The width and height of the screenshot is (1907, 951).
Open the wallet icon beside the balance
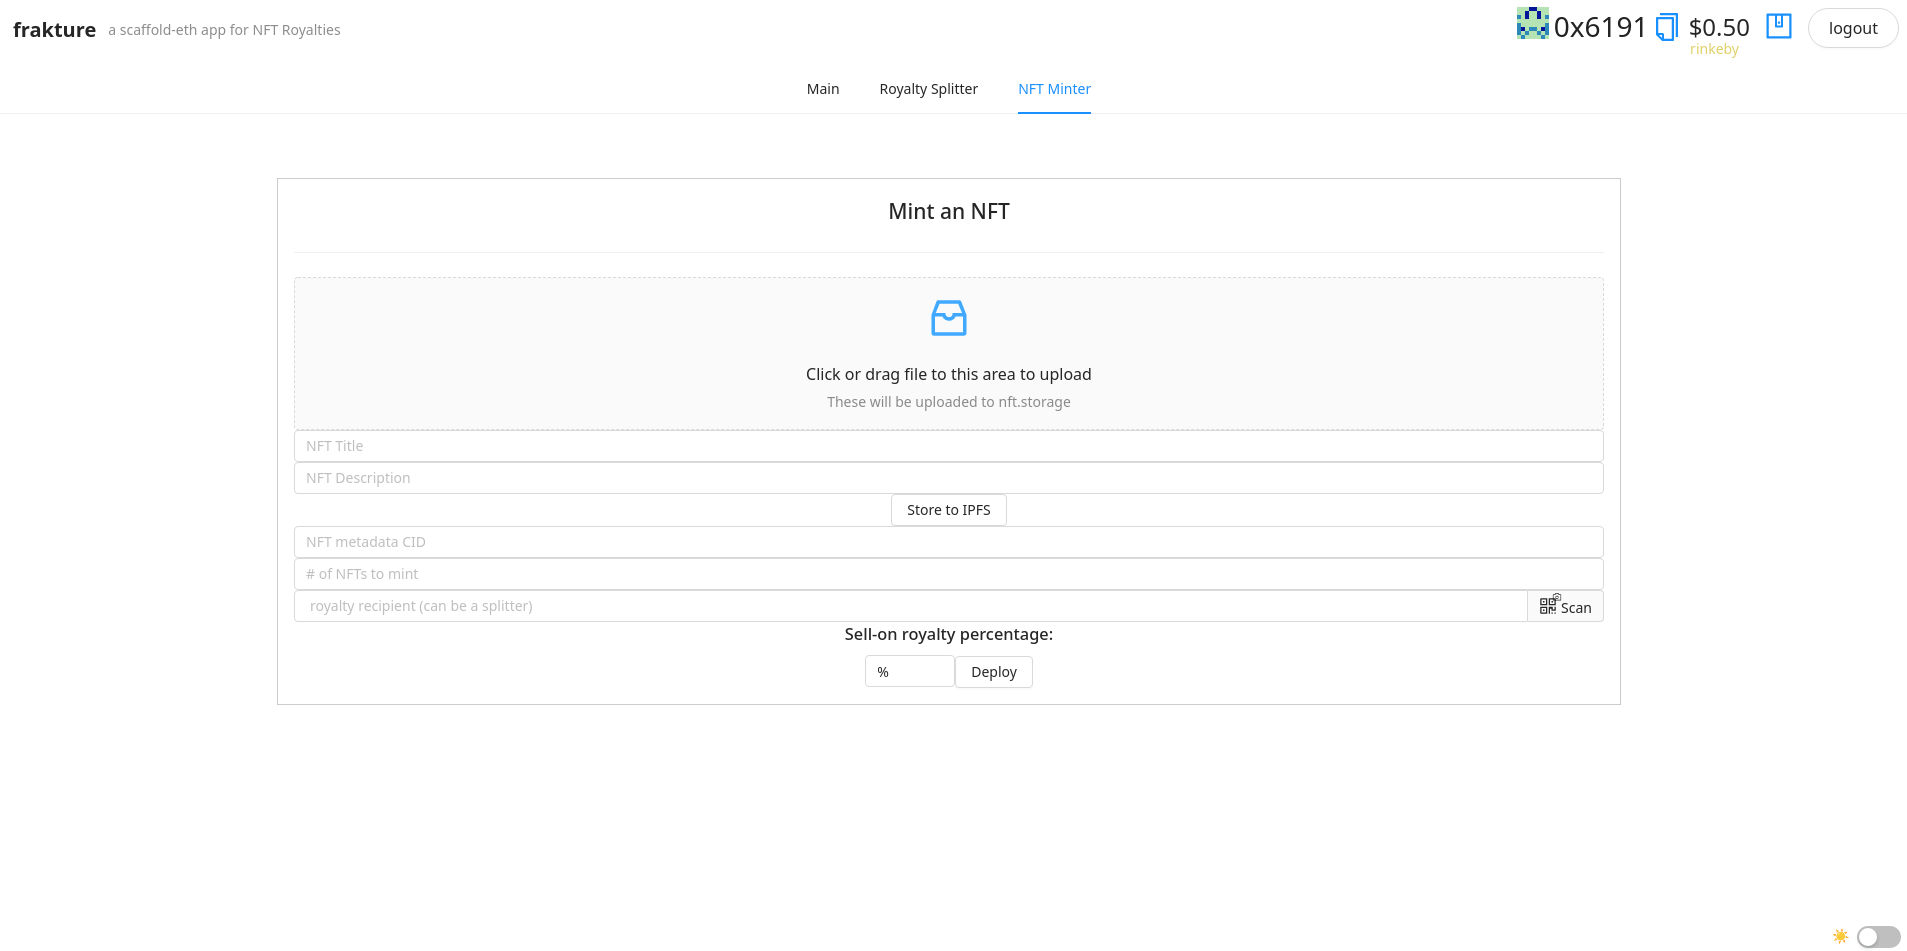[x=1779, y=26]
